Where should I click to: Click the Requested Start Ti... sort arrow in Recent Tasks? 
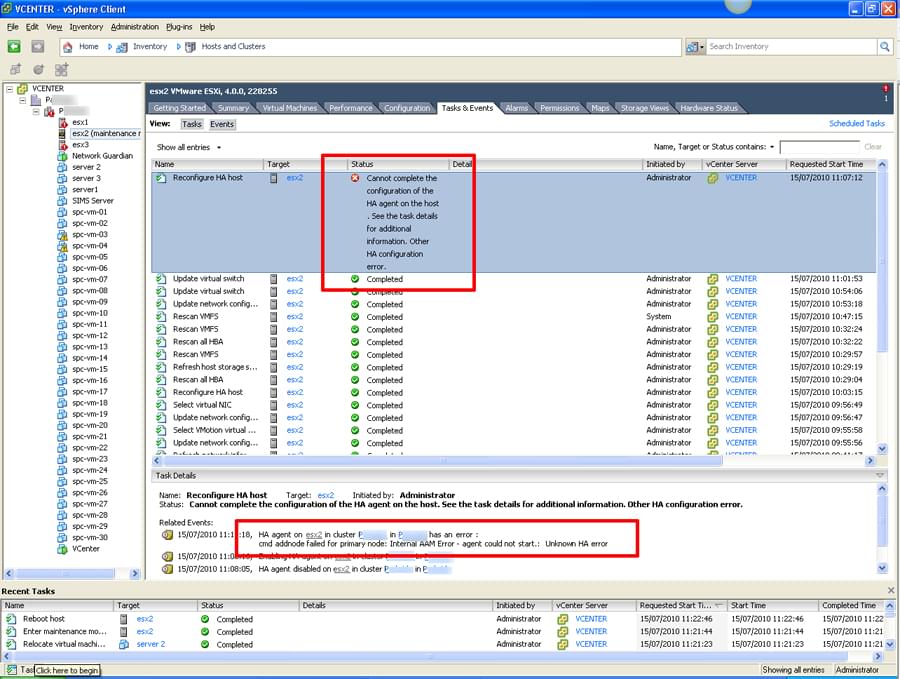tap(718, 606)
